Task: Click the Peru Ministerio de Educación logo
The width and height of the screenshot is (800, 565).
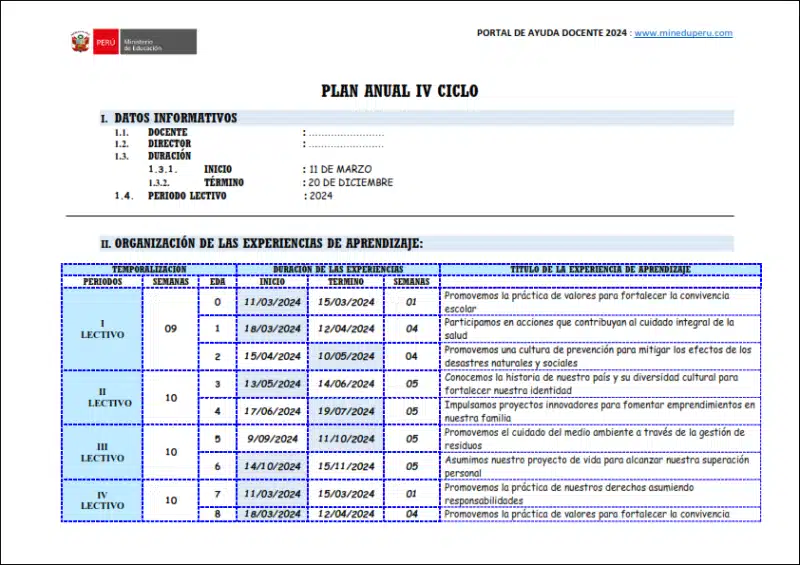Action: coord(132,42)
